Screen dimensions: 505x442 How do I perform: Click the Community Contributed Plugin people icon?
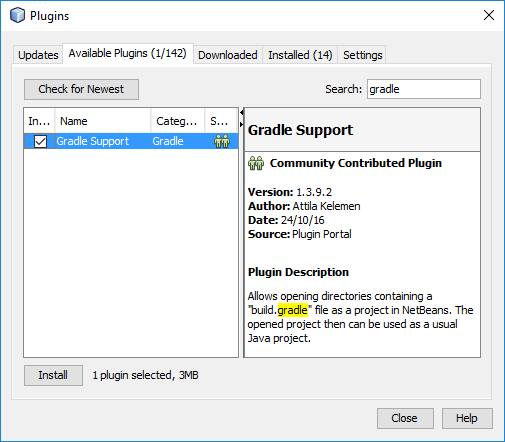[x=256, y=163]
